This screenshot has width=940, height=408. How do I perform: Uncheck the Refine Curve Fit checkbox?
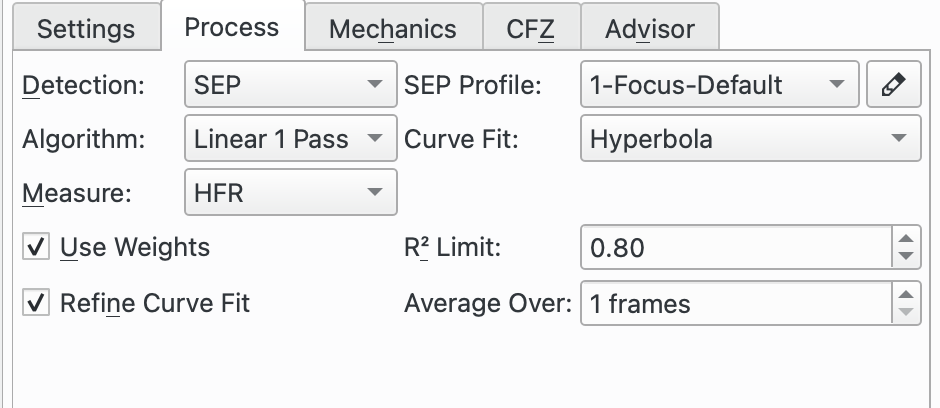[x=36, y=303]
